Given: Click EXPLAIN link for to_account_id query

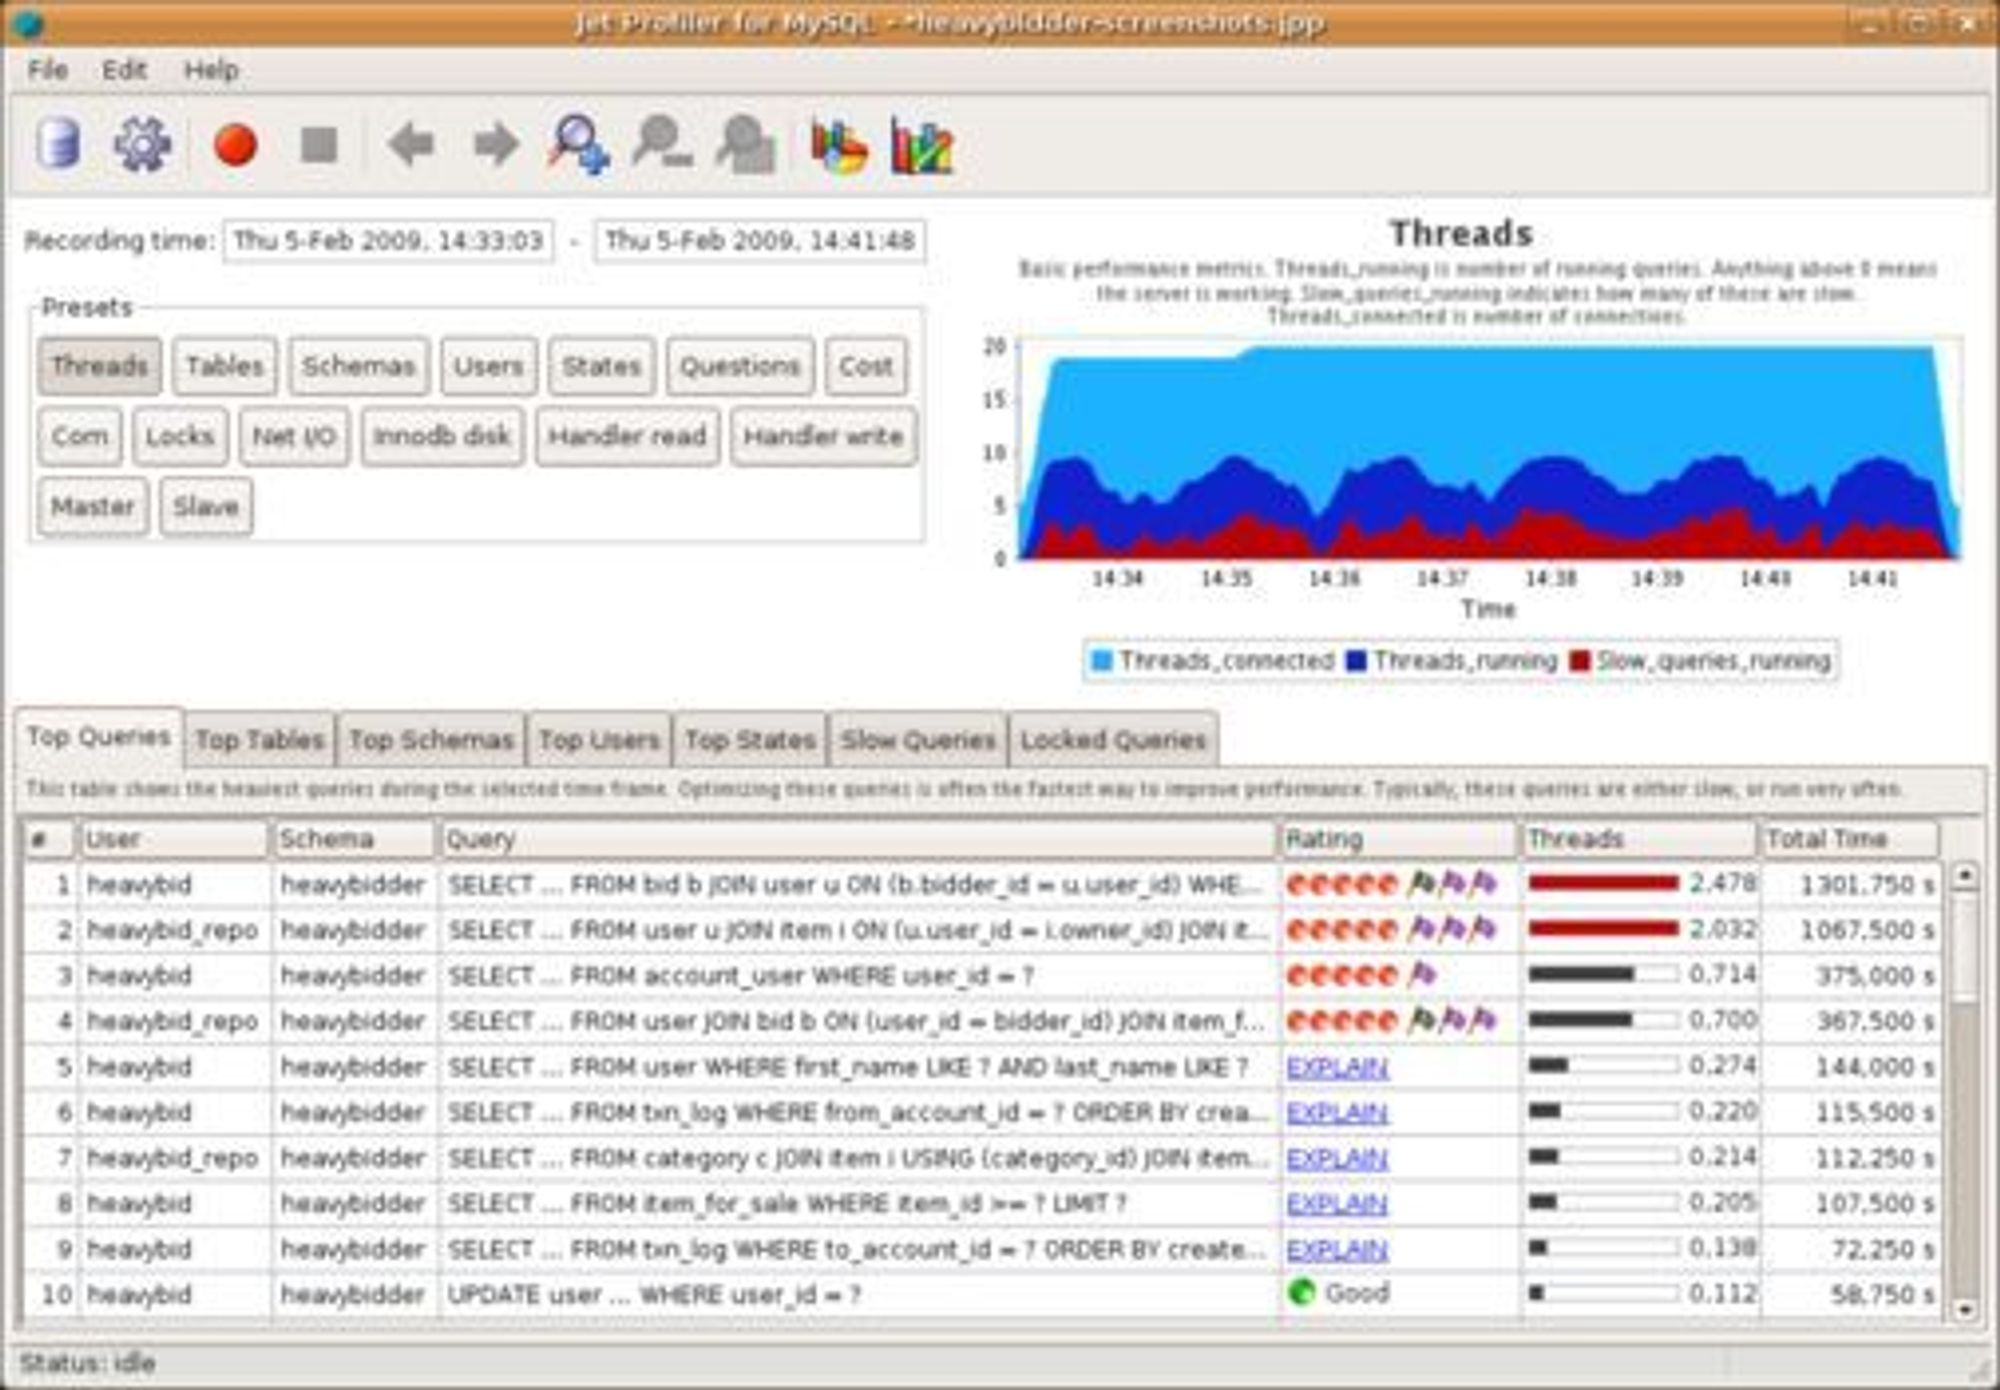Looking at the screenshot, I should (x=1337, y=1249).
